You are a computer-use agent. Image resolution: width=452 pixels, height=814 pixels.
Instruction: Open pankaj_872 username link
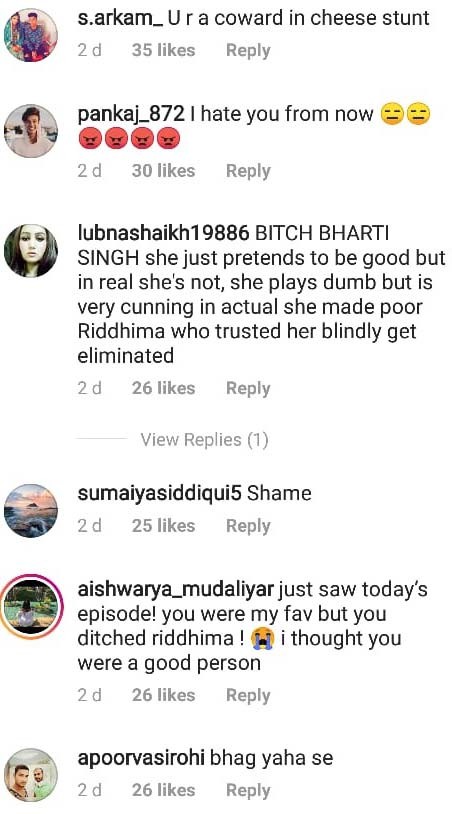[x=131, y=114]
